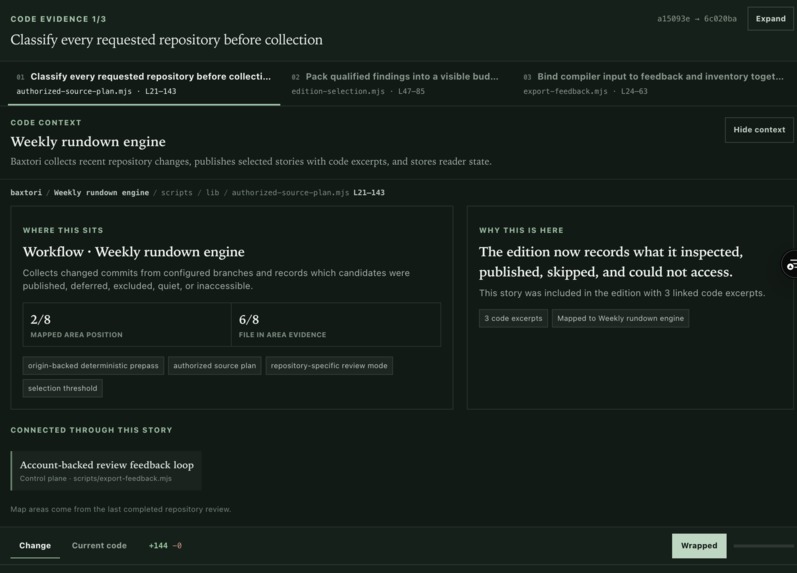The height and width of the screenshot is (573, 797).
Task: Toggle the Wrapped line mode
Action: click(x=699, y=546)
